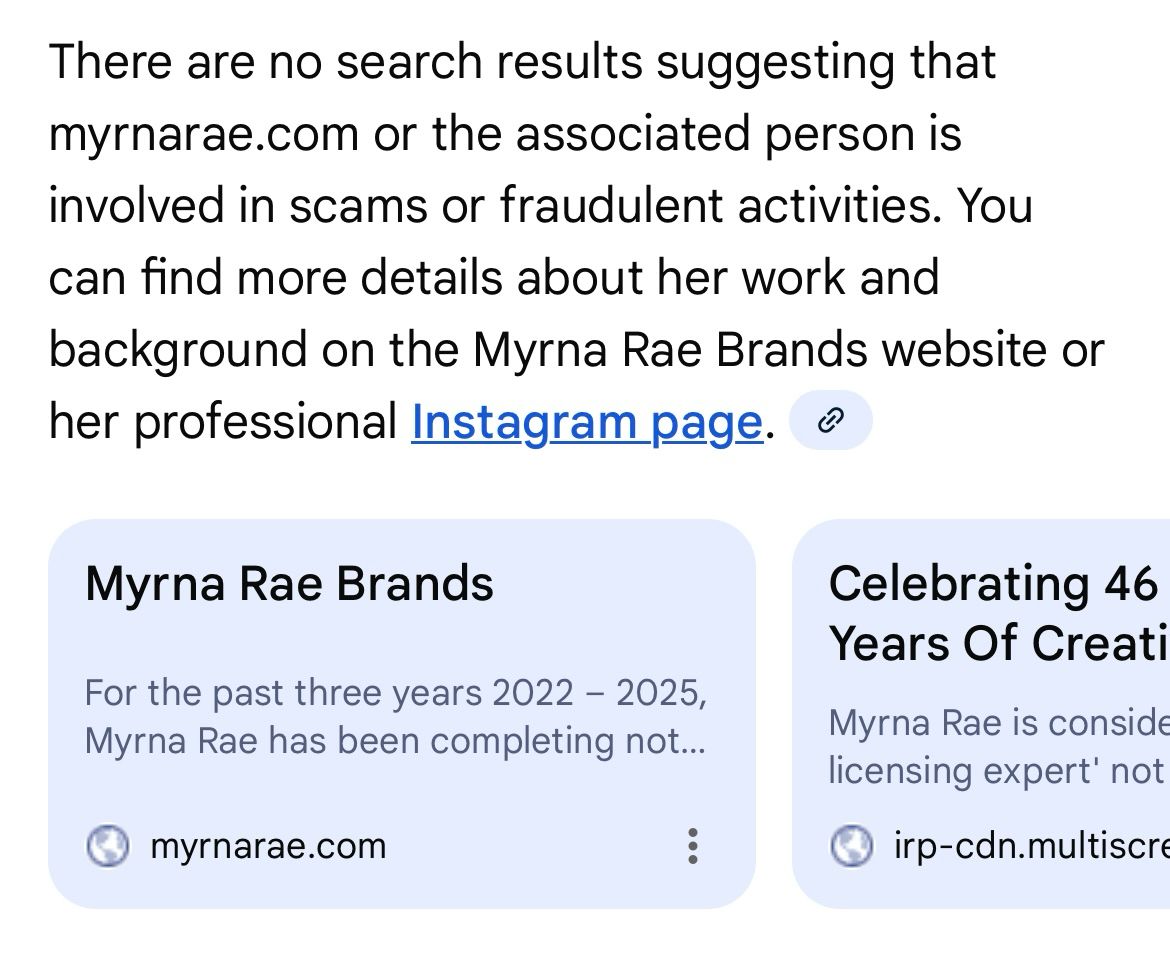Click the "For the past three years" snippet line

[x=395, y=693]
